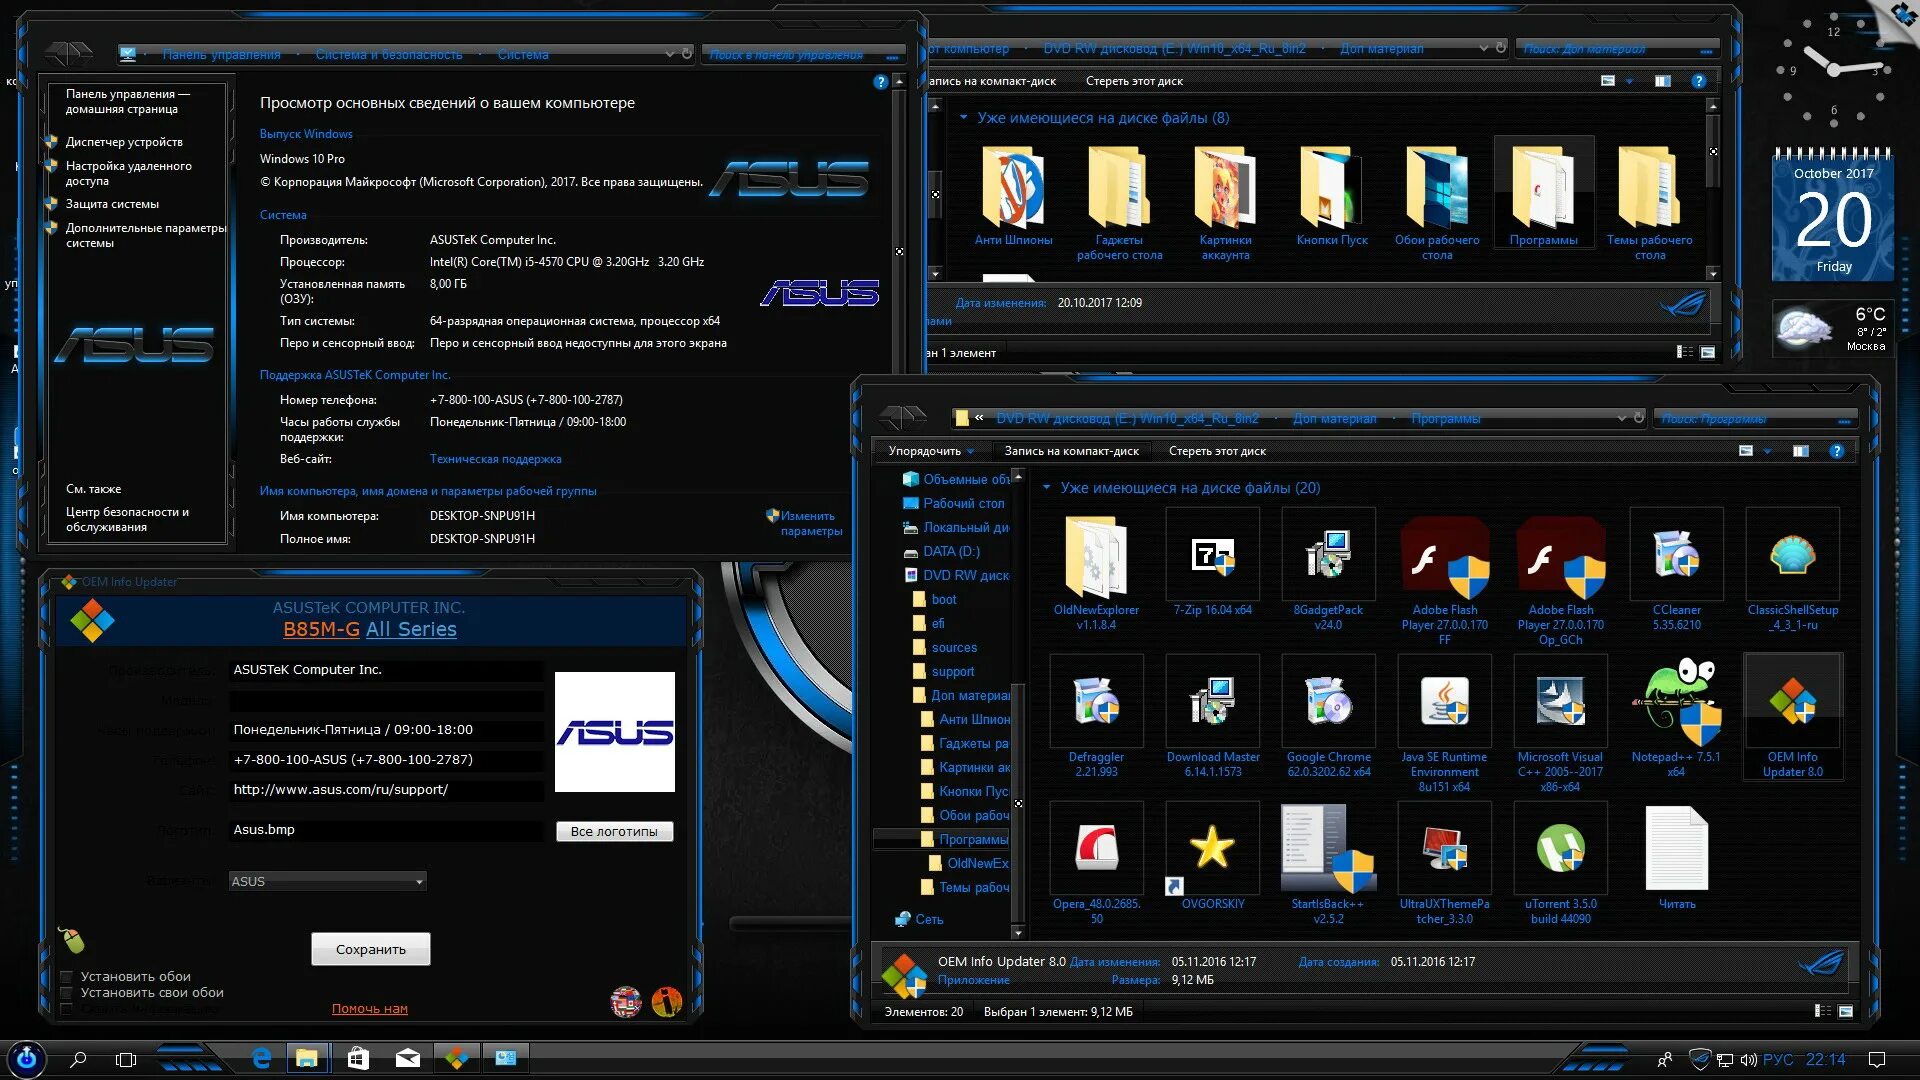Choose 'Запись на компакт-диск' in Программы window
This screenshot has height=1080, width=1920.
1071,451
